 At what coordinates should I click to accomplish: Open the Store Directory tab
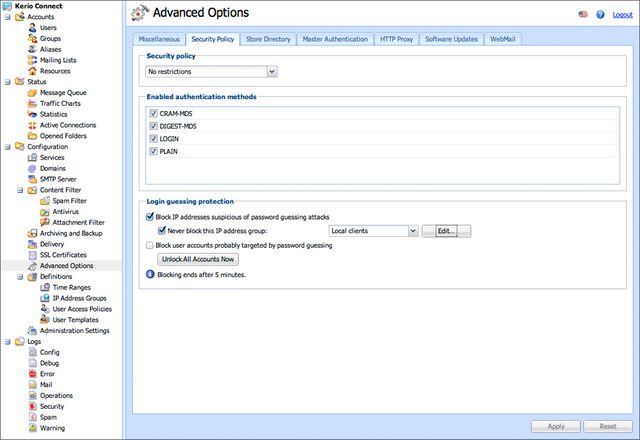pyautogui.click(x=268, y=39)
